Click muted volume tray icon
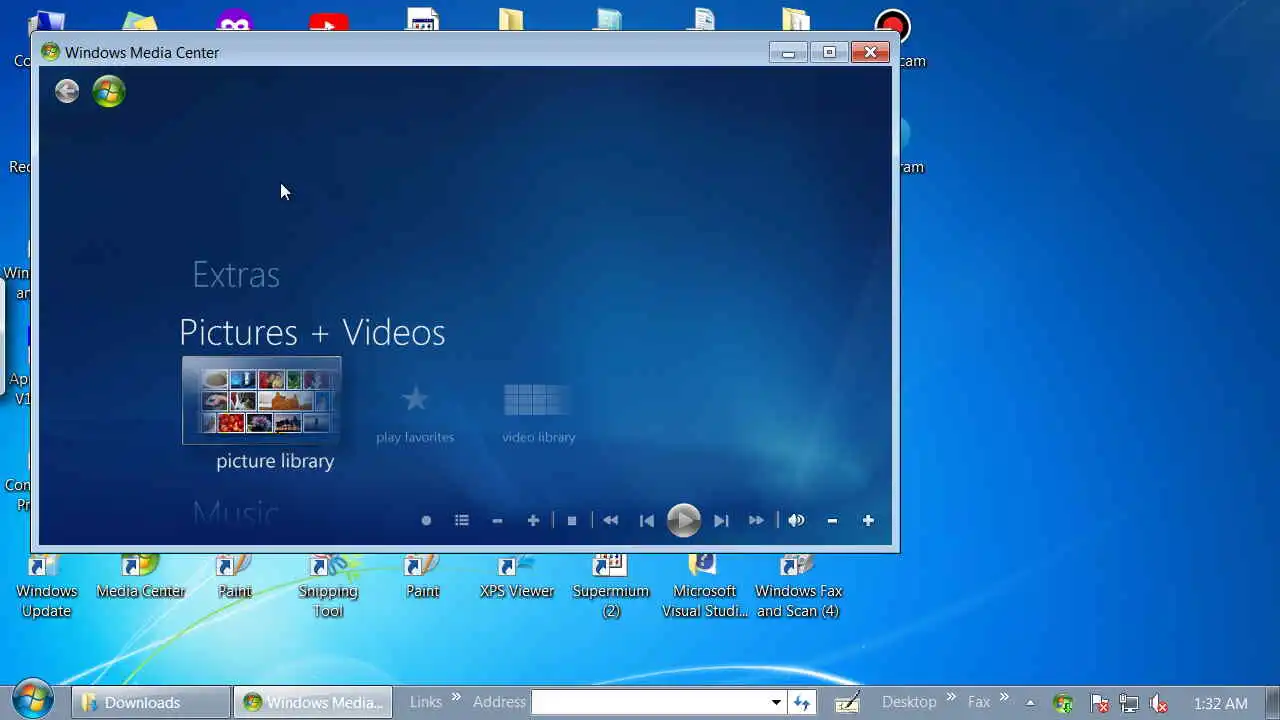Screen dimensions: 1280x720 [1159, 703]
